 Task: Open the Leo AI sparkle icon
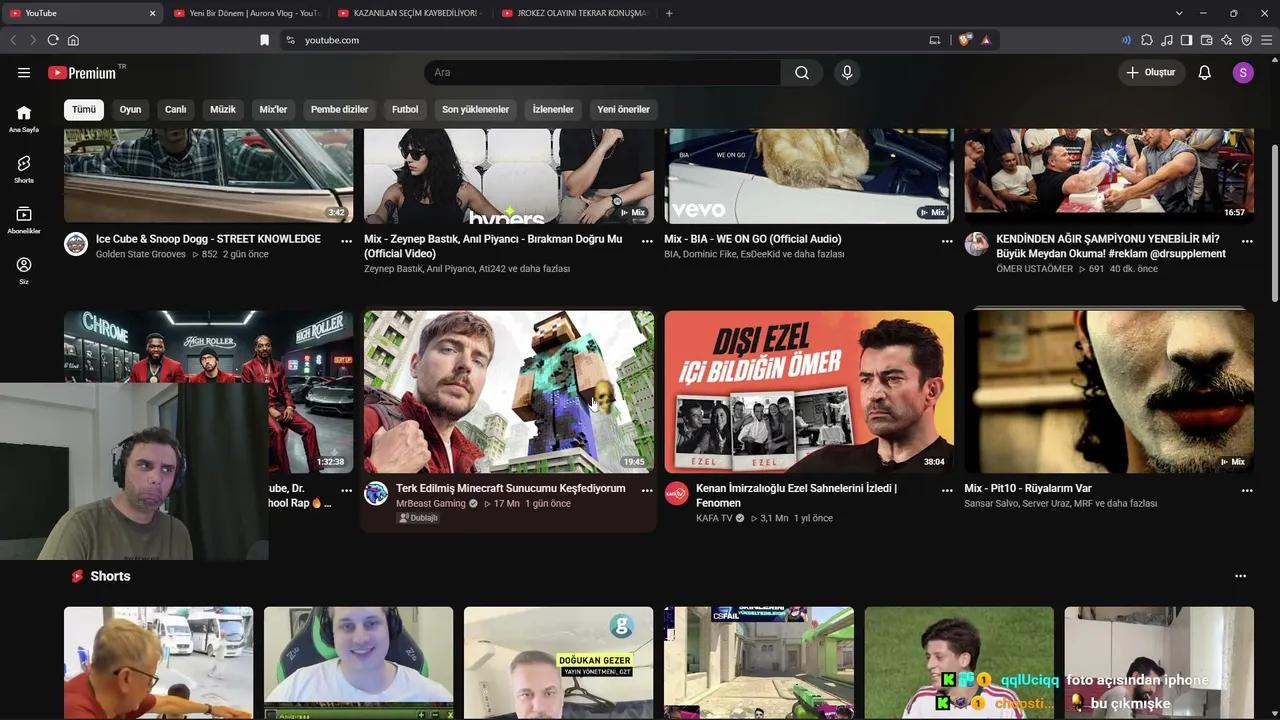coord(1226,40)
